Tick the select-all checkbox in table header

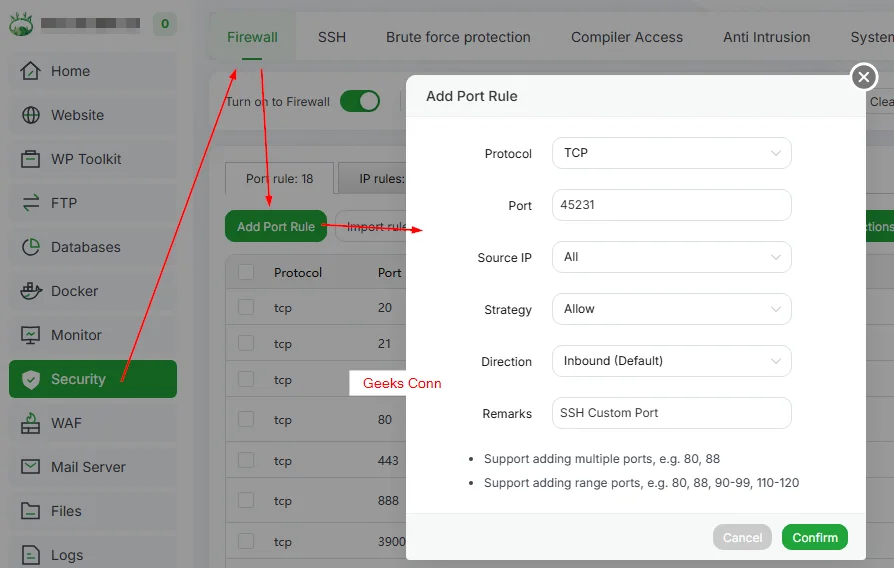click(x=246, y=272)
